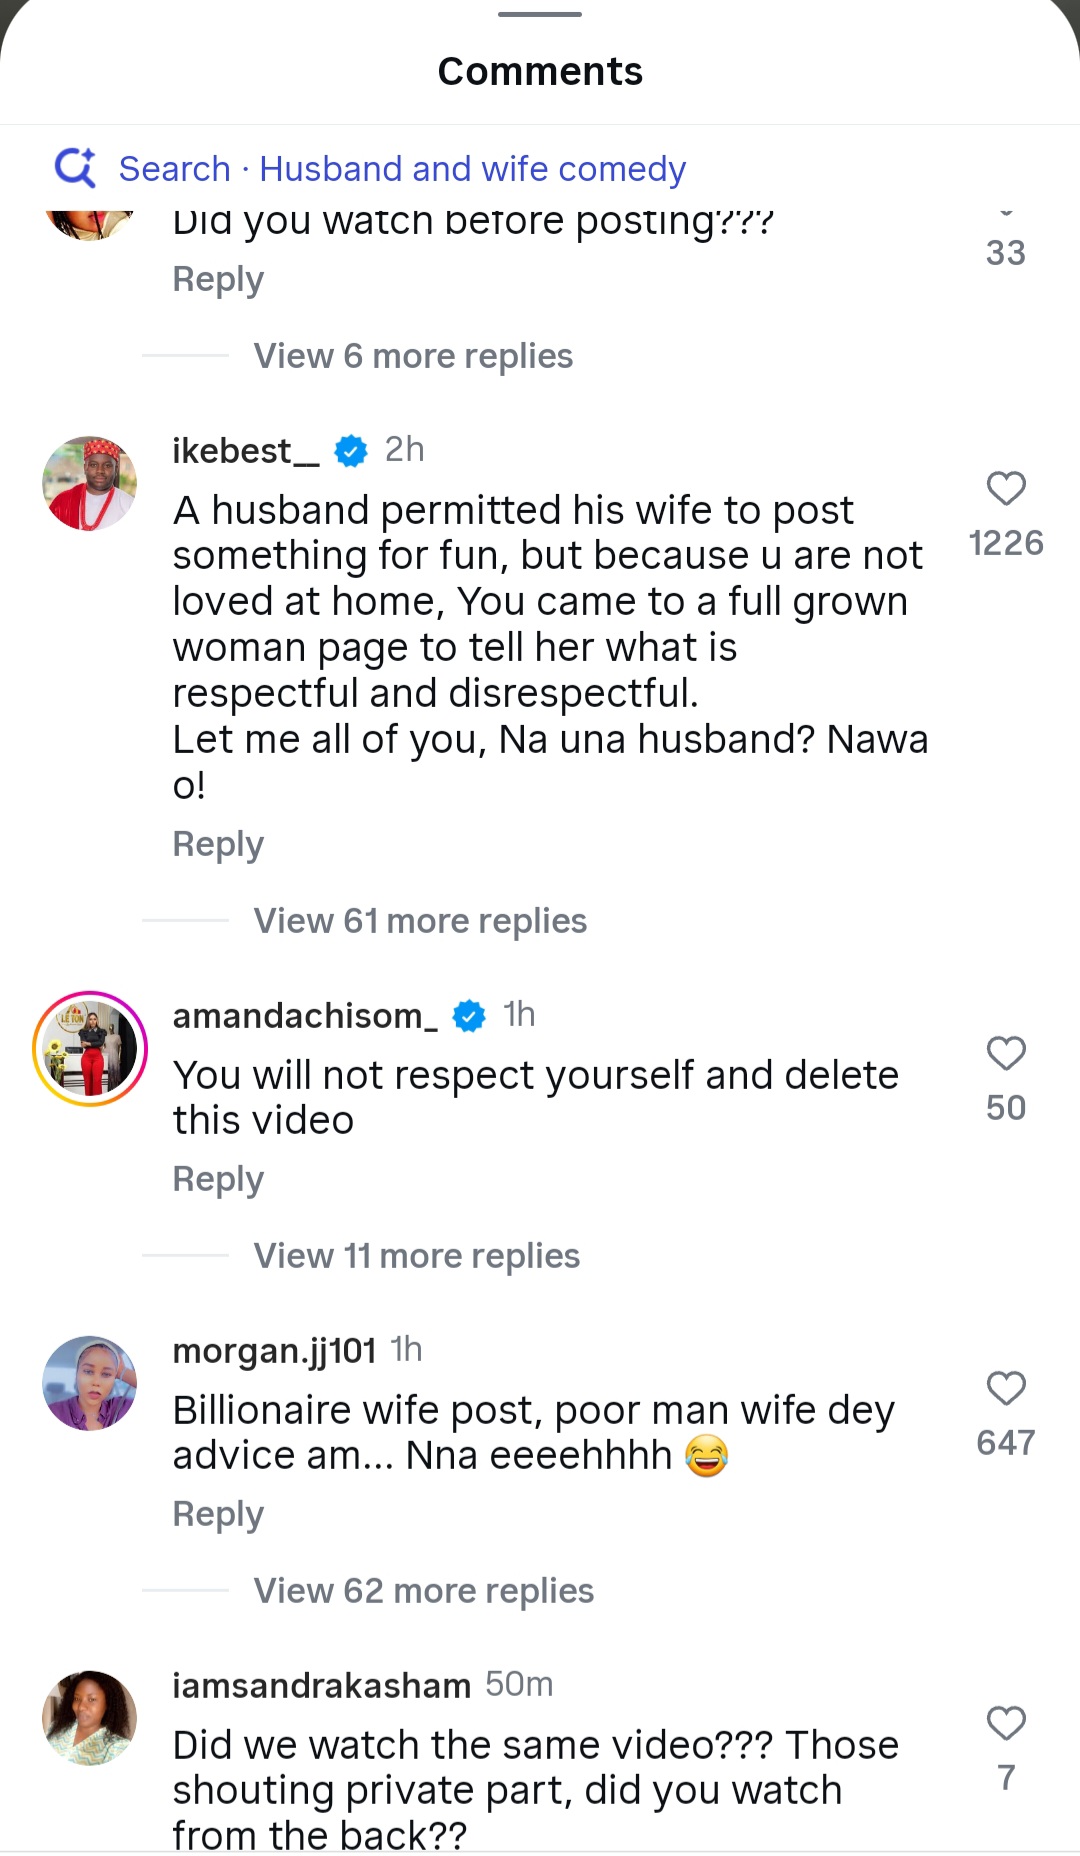Expand 11 more replies under amandachisom_'s comment

(x=416, y=1255)
